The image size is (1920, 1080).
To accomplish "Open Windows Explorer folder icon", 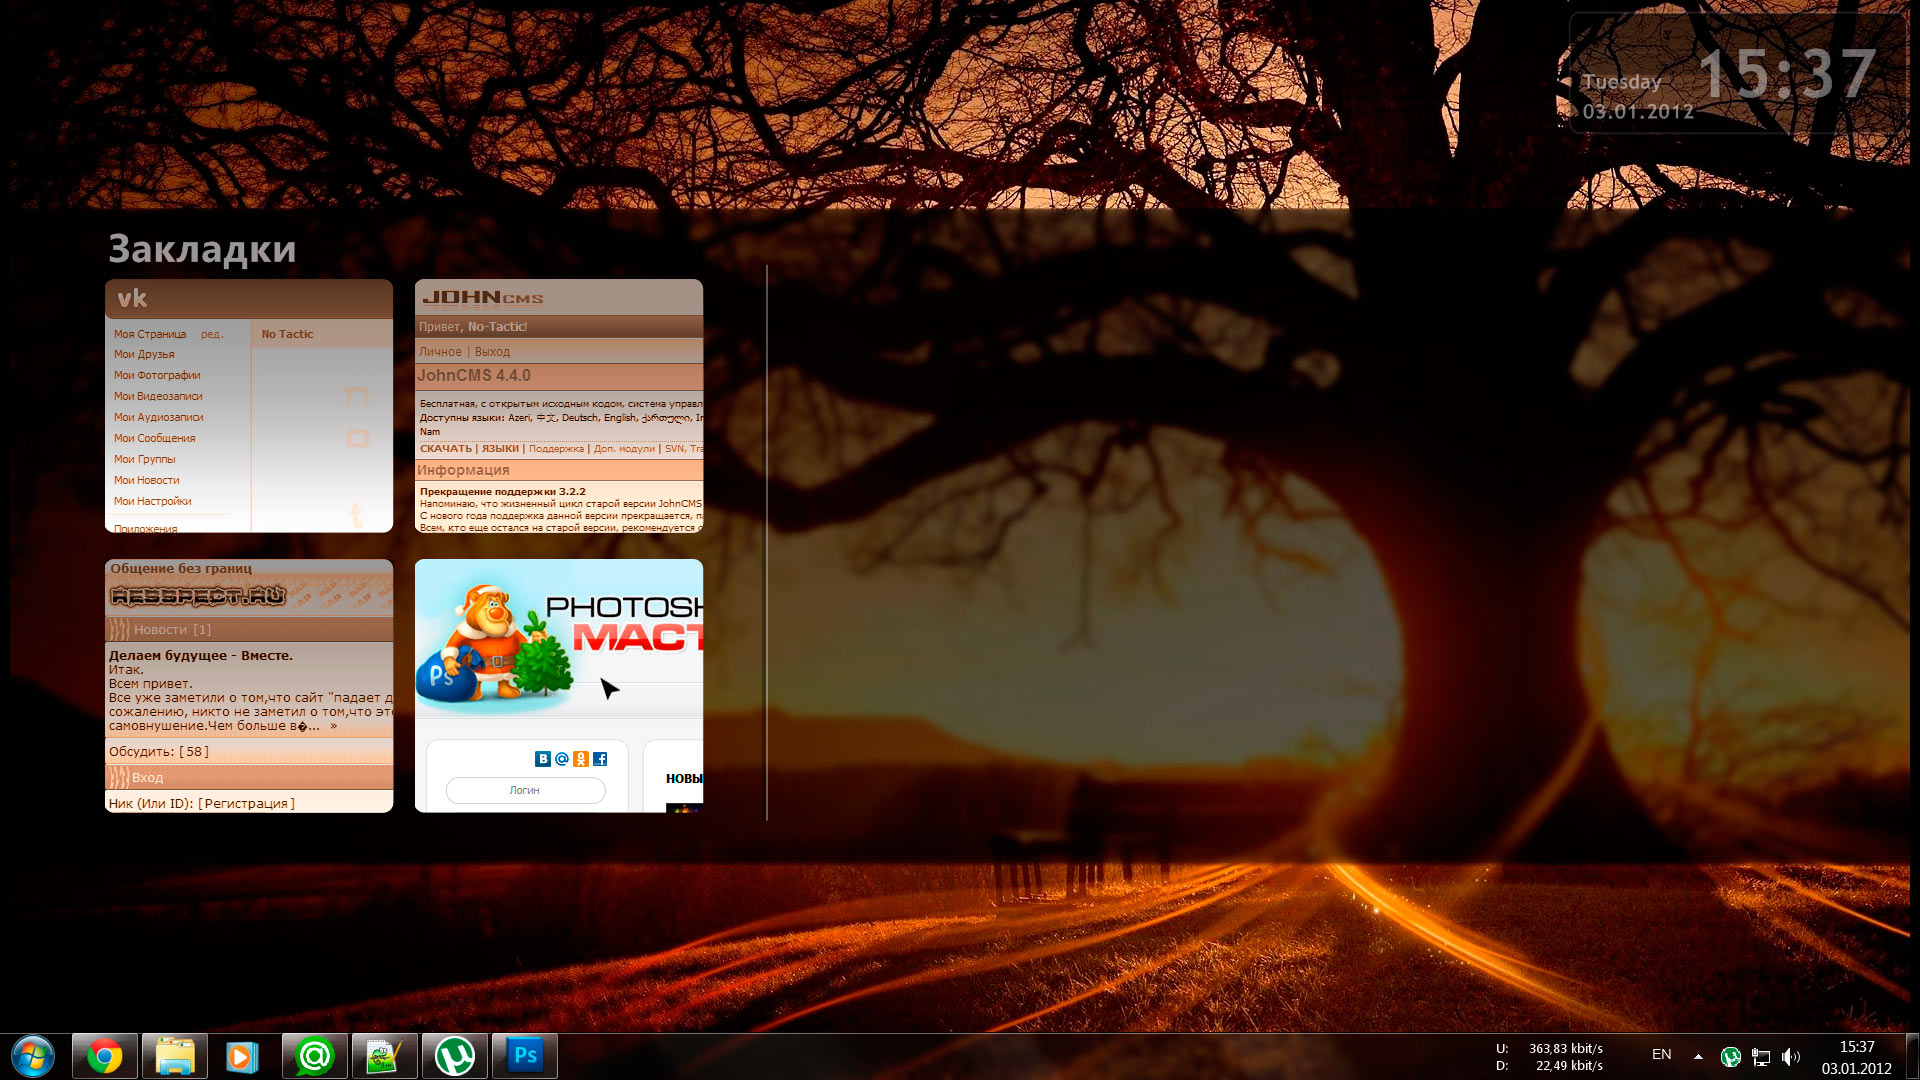I will (175, 1056).
